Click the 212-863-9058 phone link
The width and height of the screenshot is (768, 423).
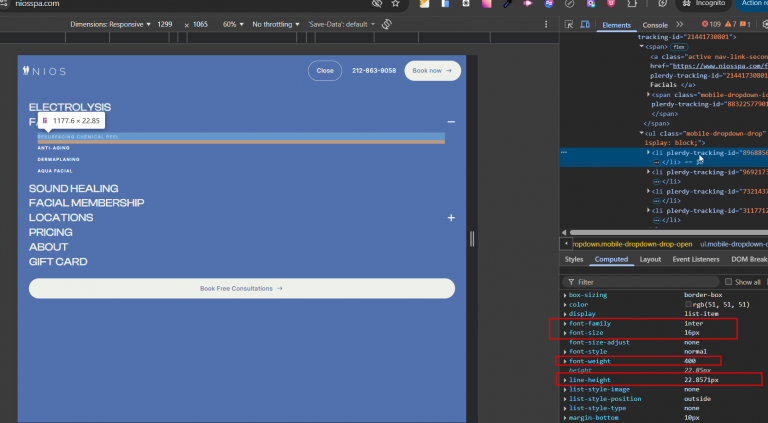tap(374, 70)
